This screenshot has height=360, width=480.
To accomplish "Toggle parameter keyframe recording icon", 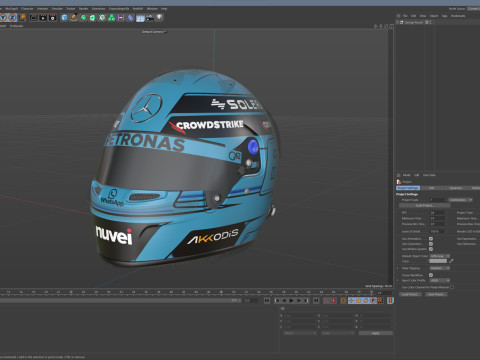I will (373, 301).
